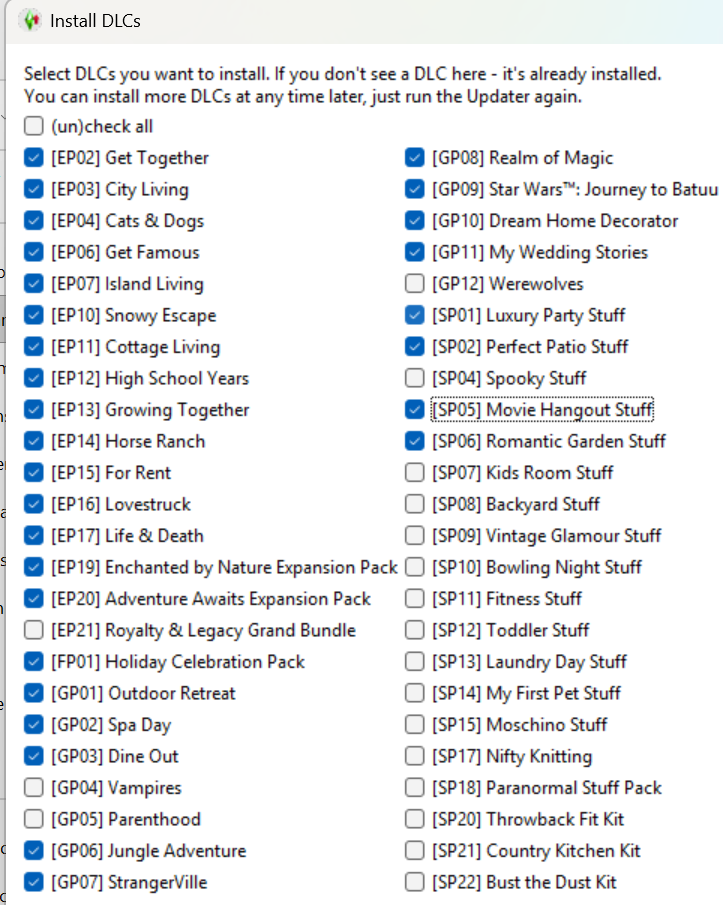Screen dimensions: 723x905
Task: Uncheck [SP06] Romantic Garden Stuff
Action: [414, 441]
